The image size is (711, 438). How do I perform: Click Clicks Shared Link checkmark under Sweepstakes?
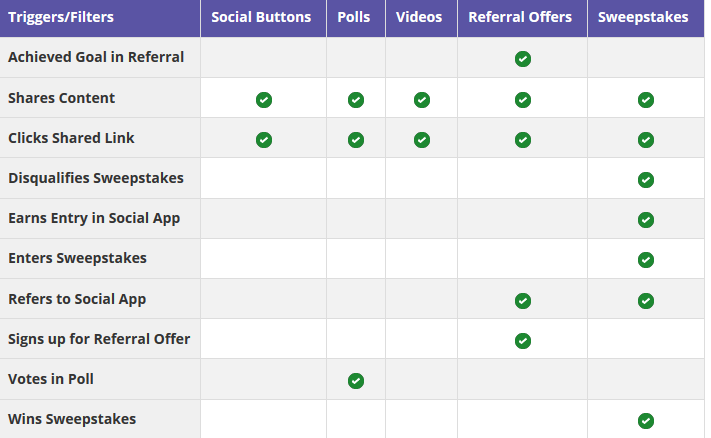(x=645, y=139)
